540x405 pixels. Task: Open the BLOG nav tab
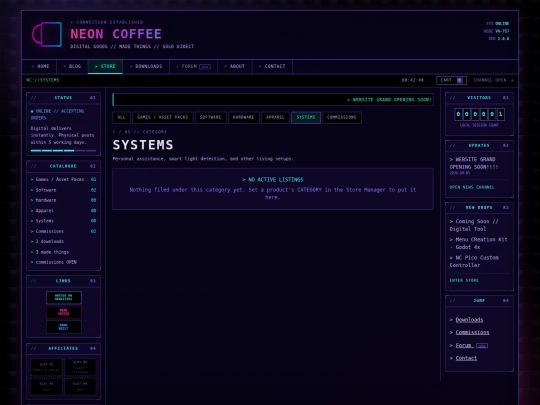point(72,66)
